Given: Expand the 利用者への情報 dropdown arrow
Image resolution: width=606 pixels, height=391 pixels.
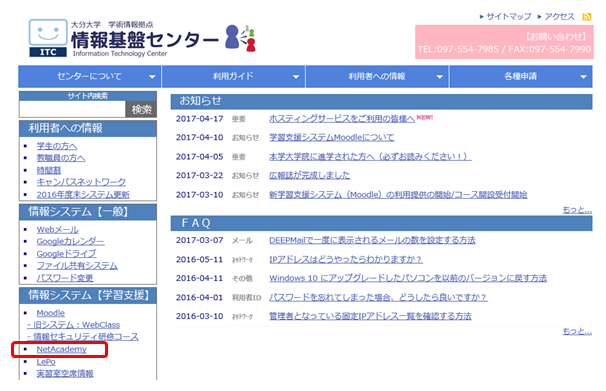Looking at the screenshot, I should point(440,77).
